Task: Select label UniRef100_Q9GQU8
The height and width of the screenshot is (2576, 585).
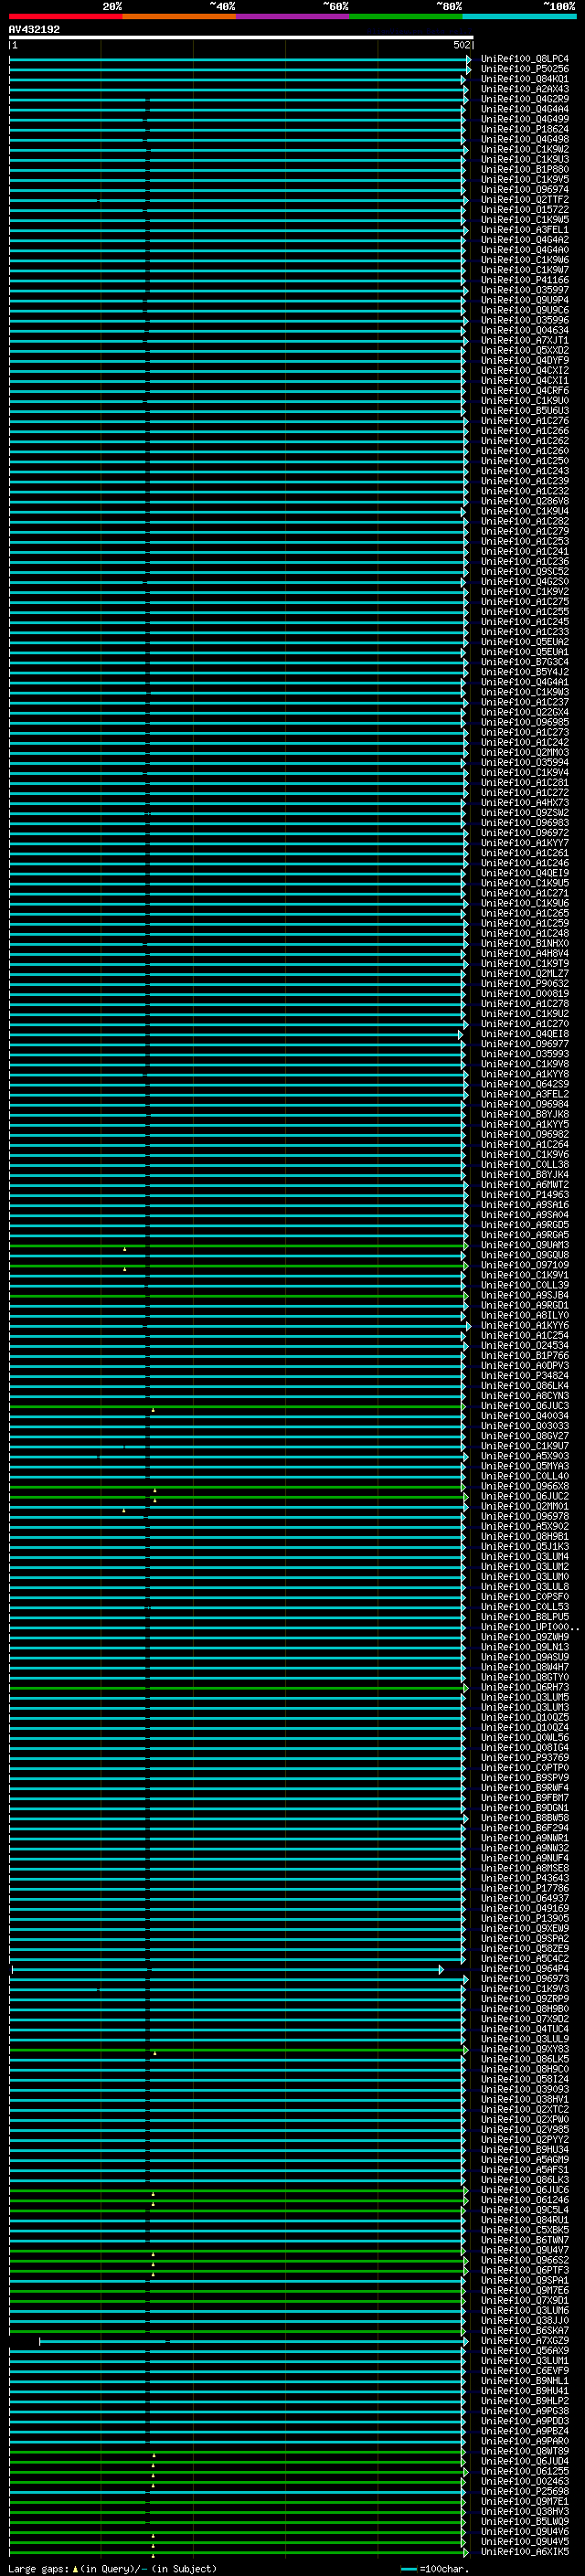Action: click(524, 1255)
